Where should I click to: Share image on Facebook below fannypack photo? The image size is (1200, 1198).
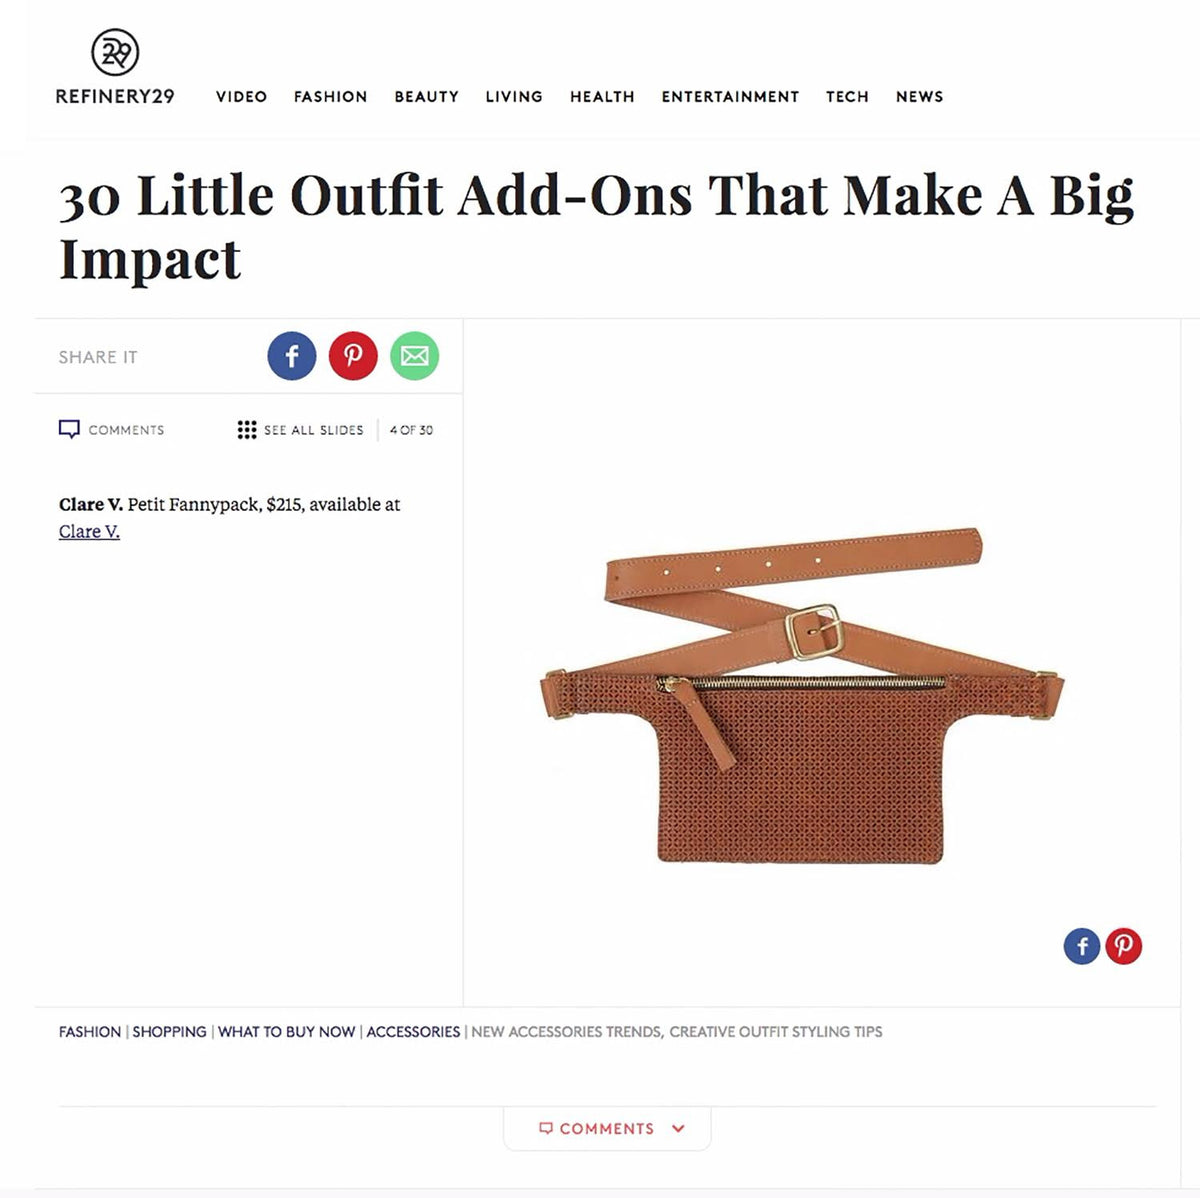pos(1082,946)
